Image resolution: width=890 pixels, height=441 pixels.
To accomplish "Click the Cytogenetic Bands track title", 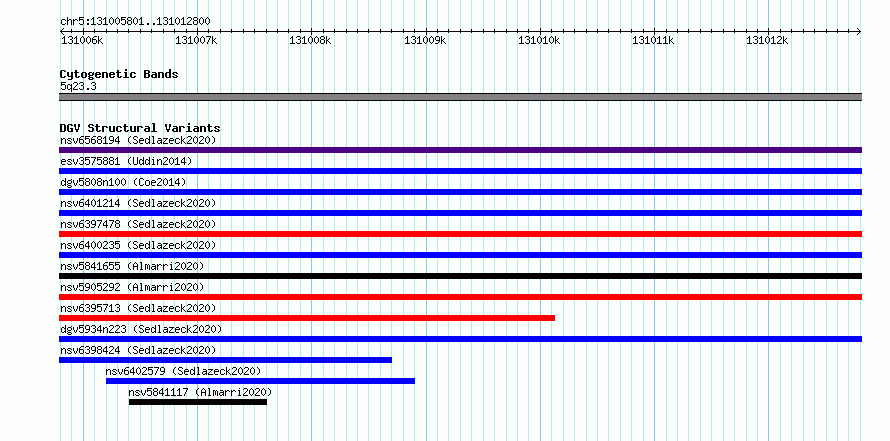I will [119, 74].
